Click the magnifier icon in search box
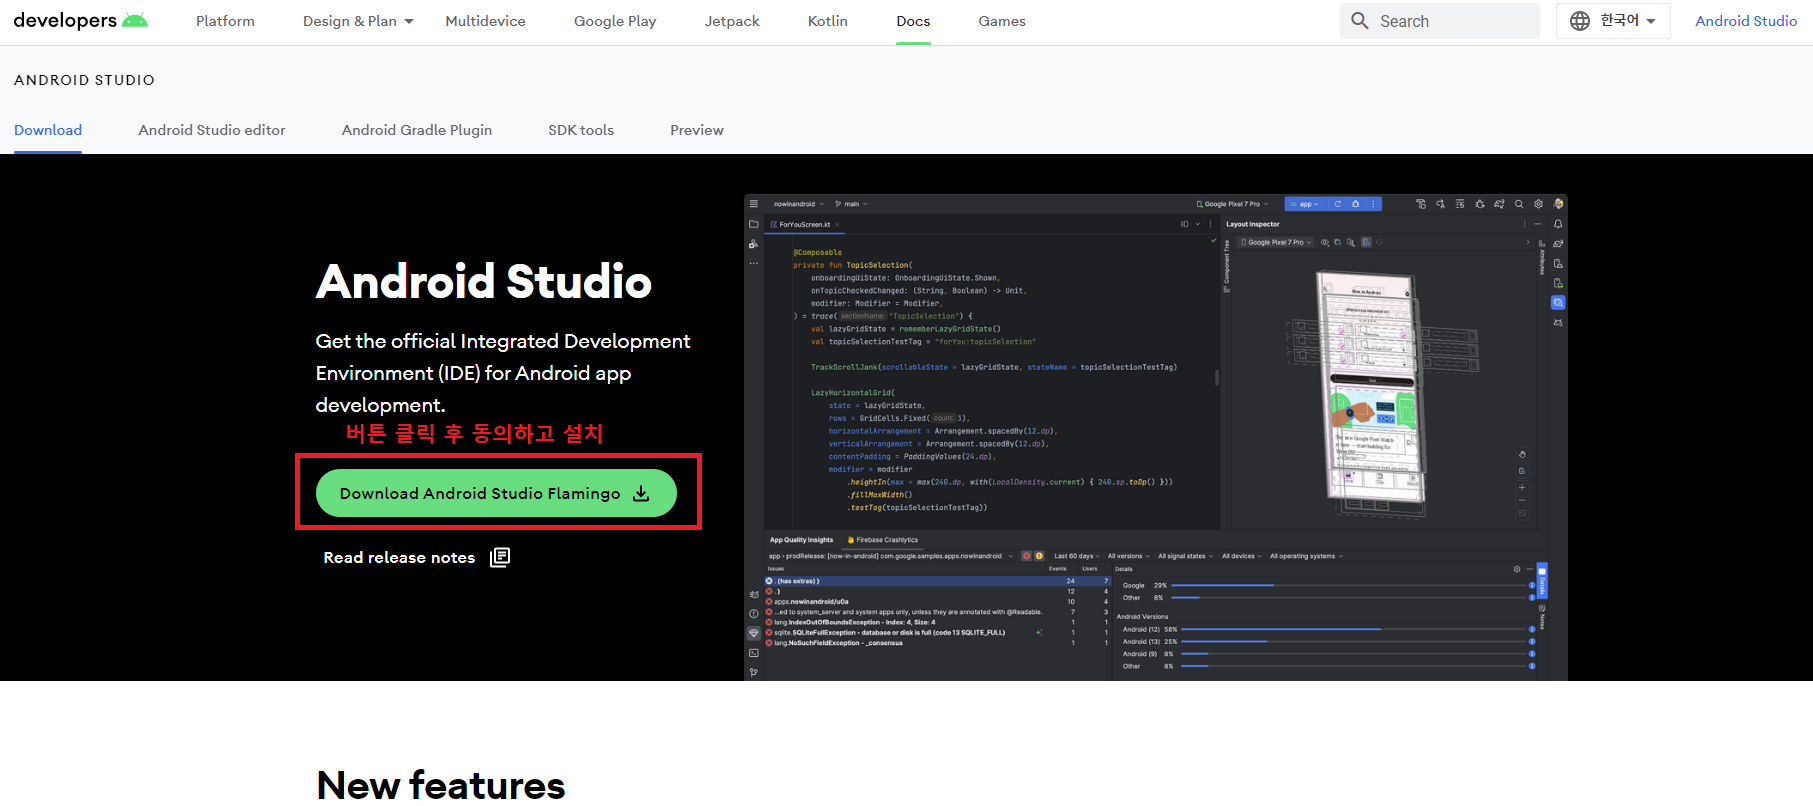This screenshot has width=1813, height=806. 1360,21
